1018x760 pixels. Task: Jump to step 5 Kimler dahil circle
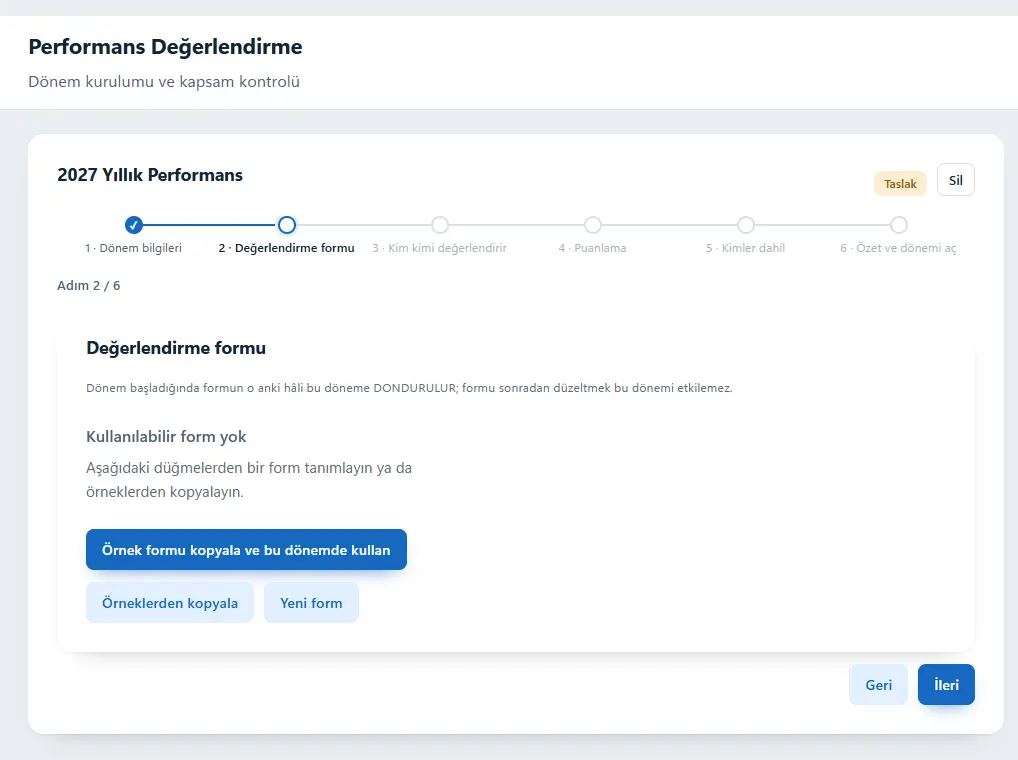click(746, 225)
